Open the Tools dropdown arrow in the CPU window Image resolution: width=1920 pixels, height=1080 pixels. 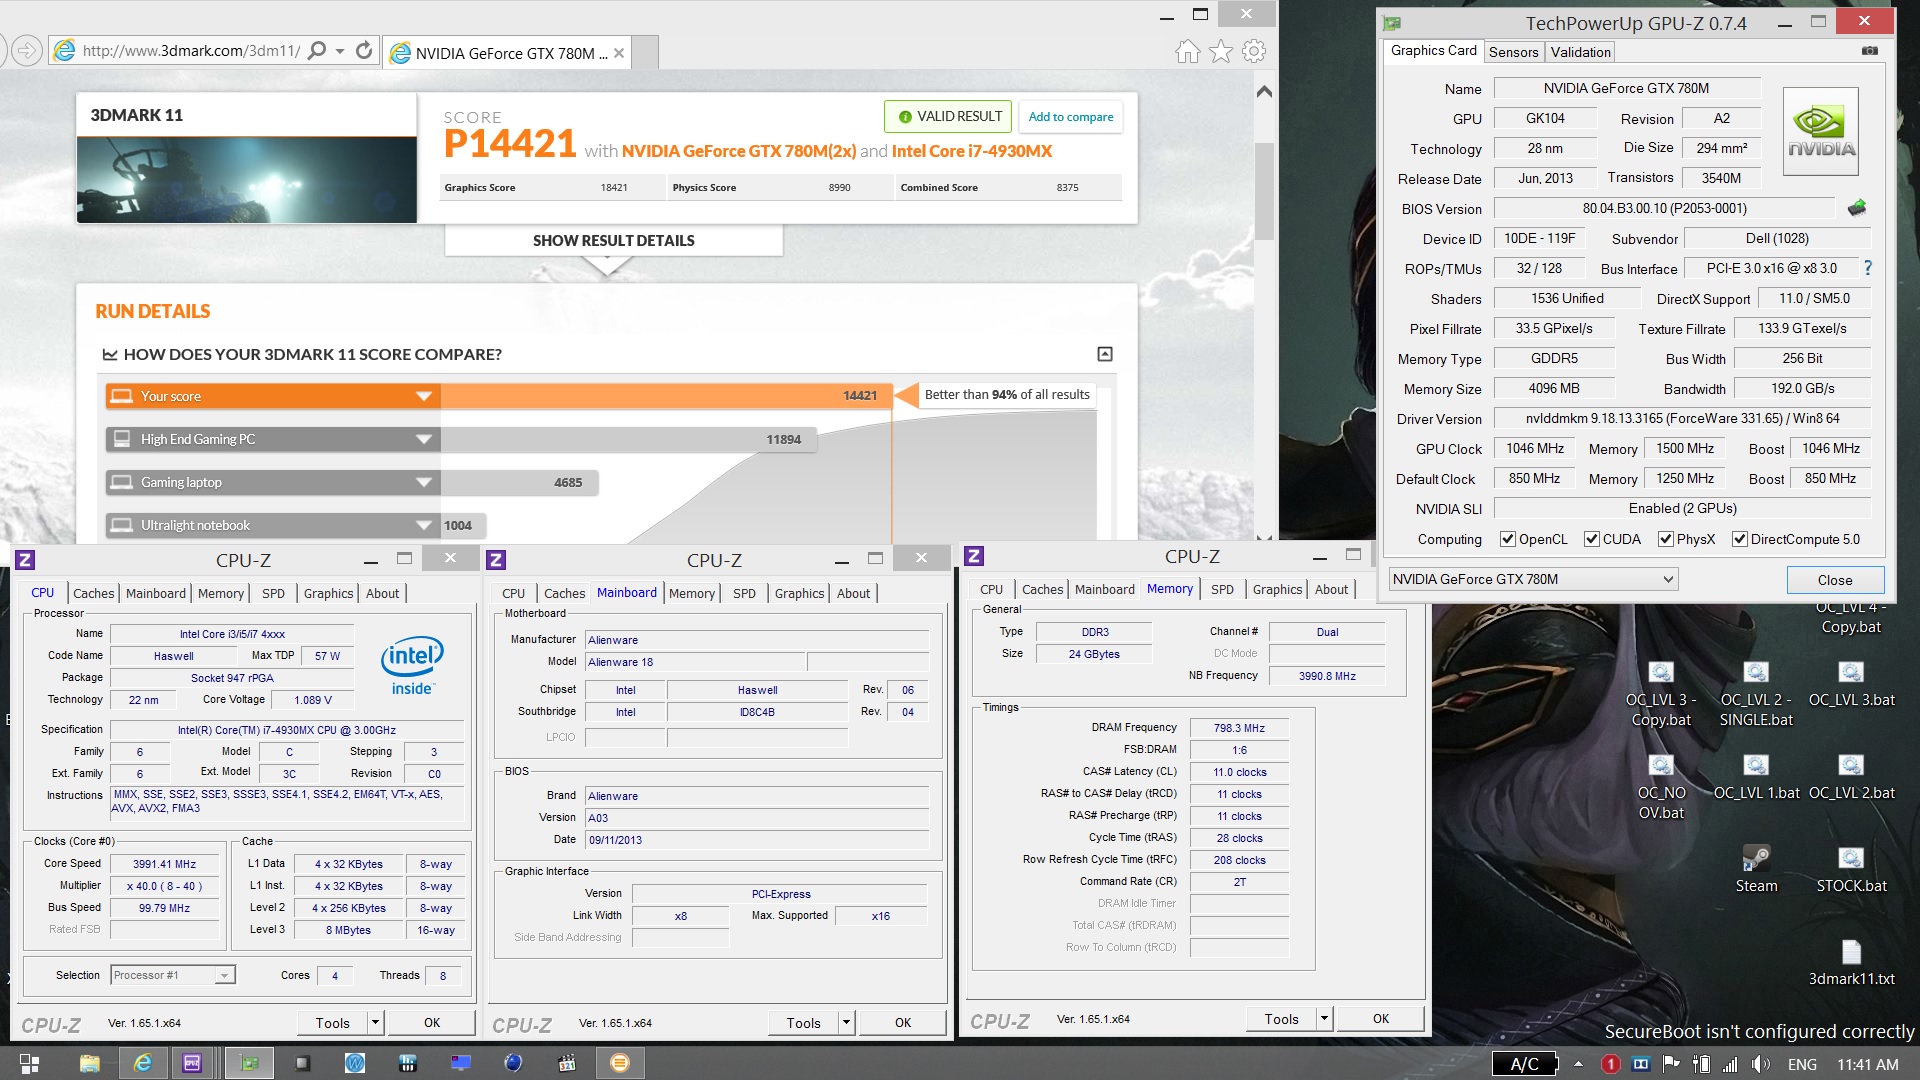(x=375, y=1022)
